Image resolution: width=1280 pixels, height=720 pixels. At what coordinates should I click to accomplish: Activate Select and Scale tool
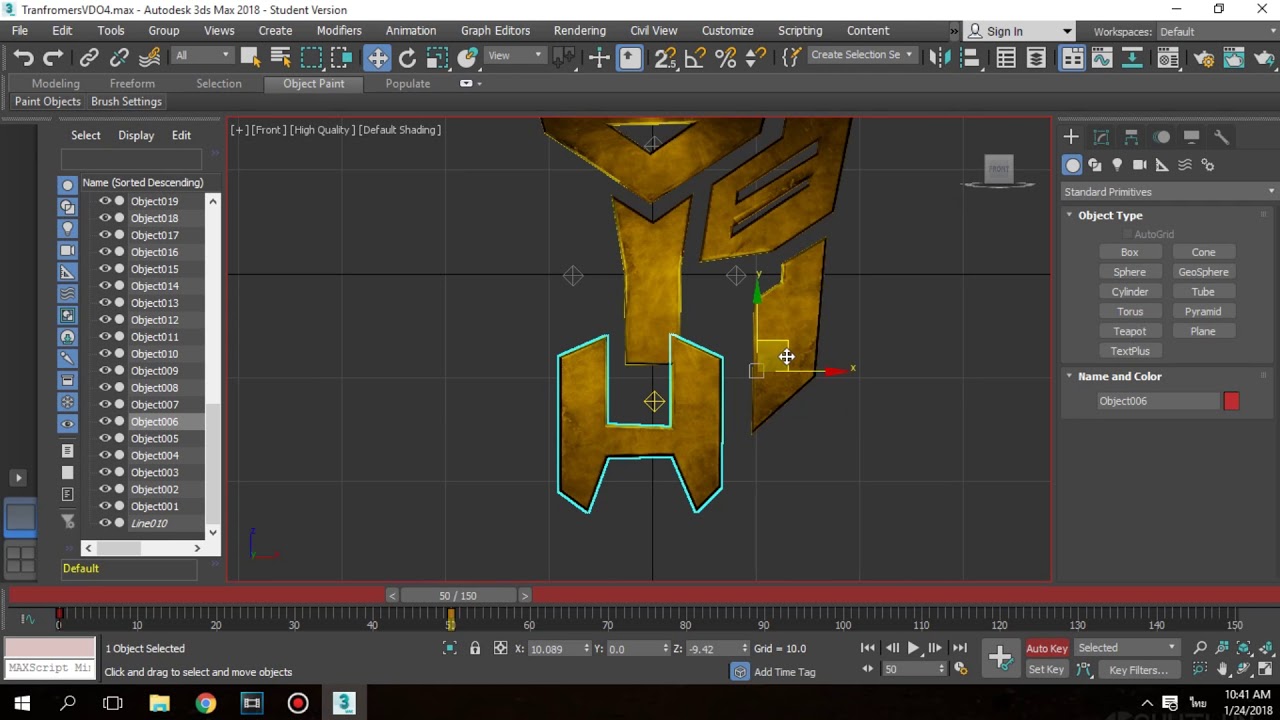pos(437,58)
